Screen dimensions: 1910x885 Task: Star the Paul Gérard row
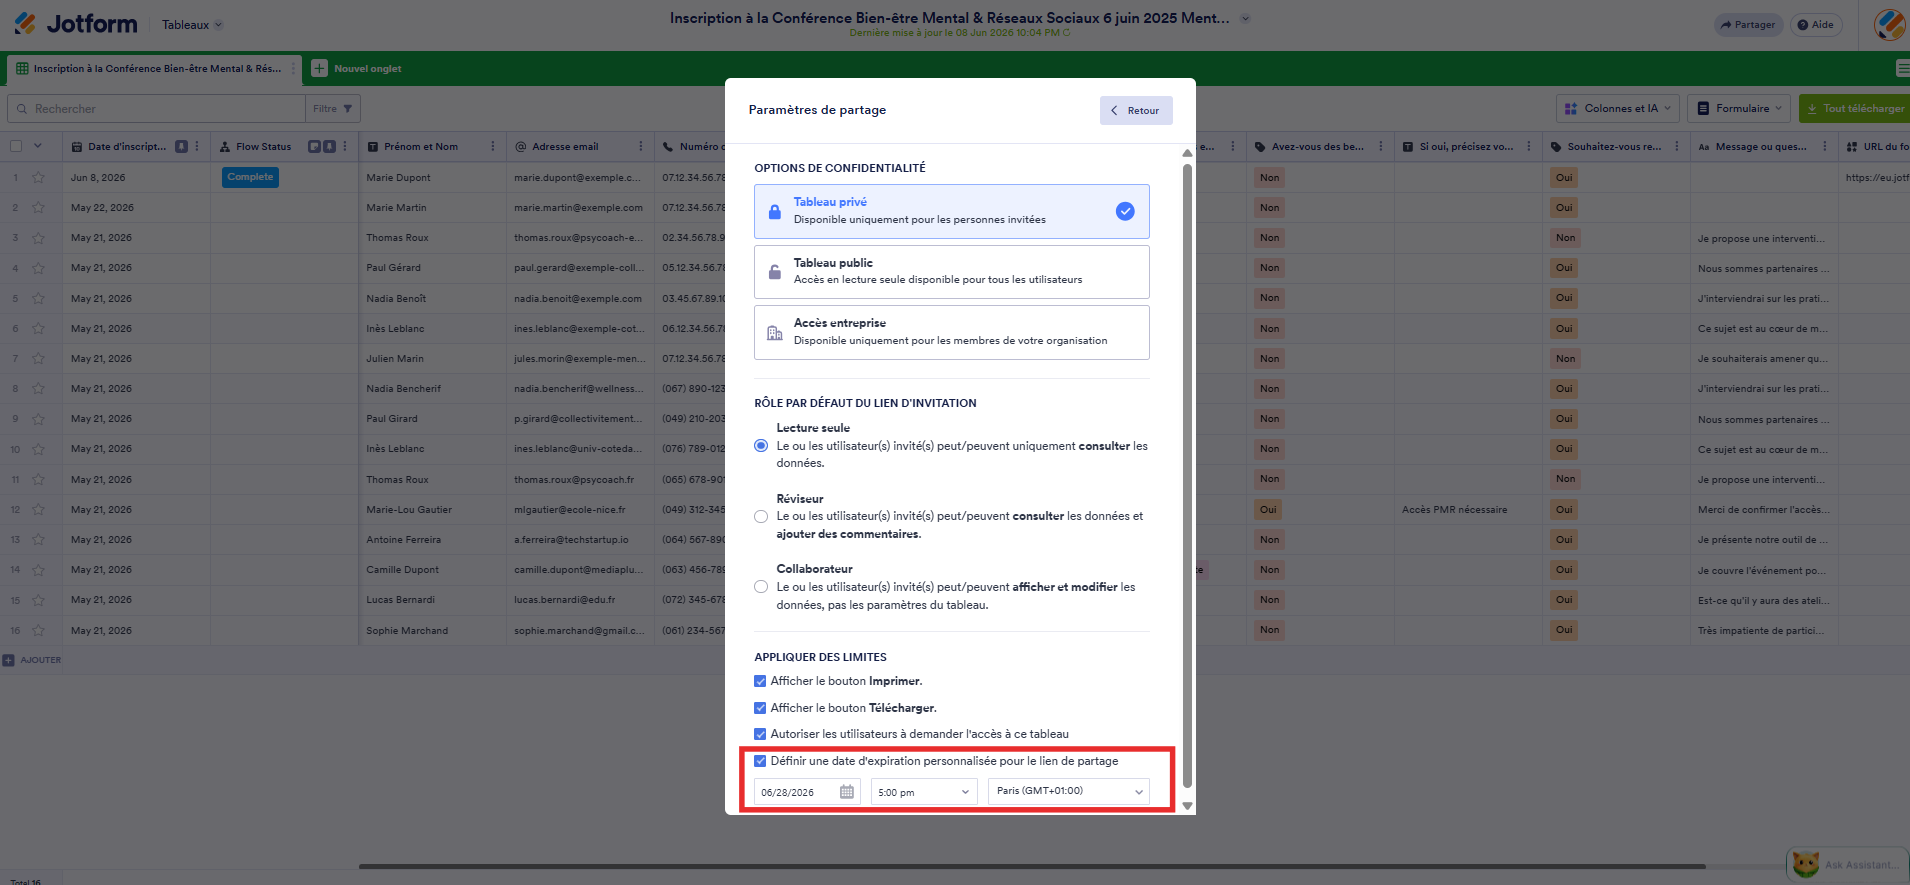click(38, 268)
